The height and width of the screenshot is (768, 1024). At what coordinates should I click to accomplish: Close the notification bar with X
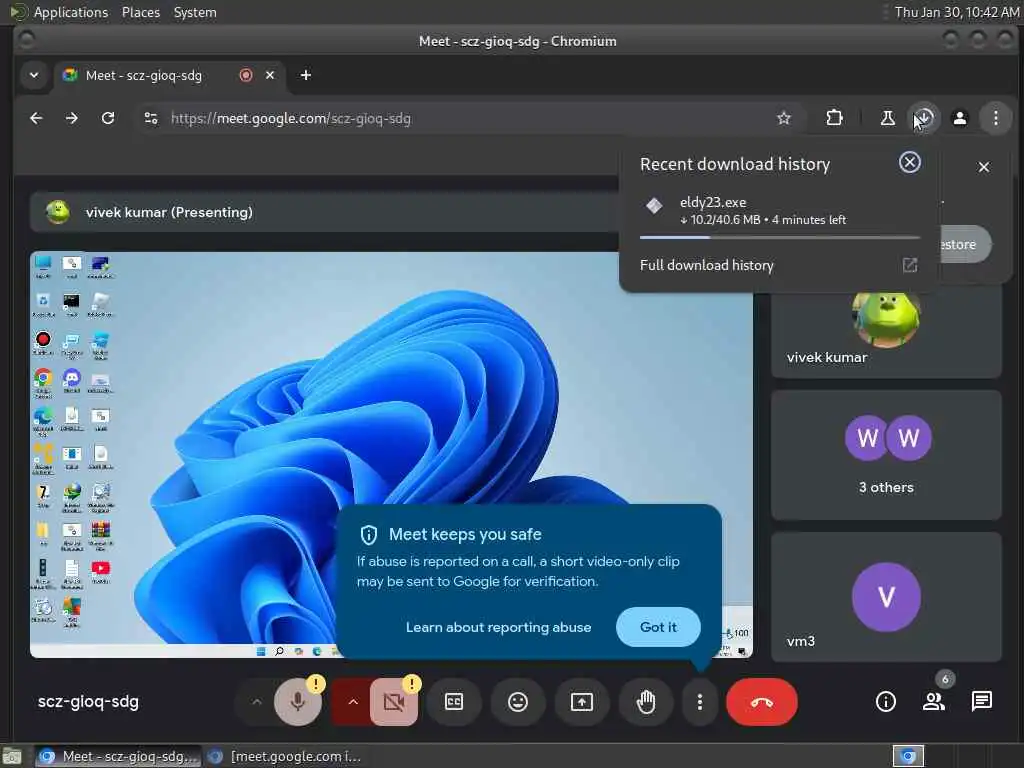(x=984, y=167)
